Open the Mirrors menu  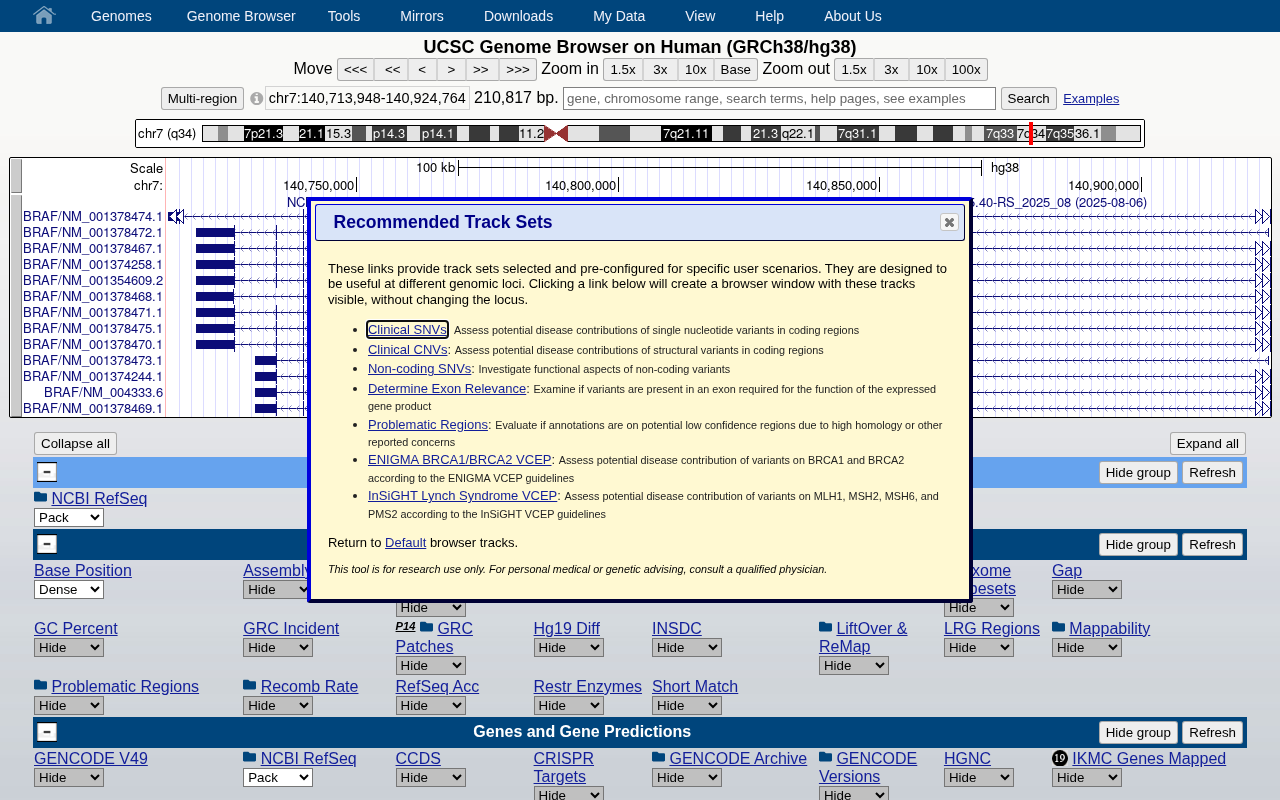click(x=422, y=16)
